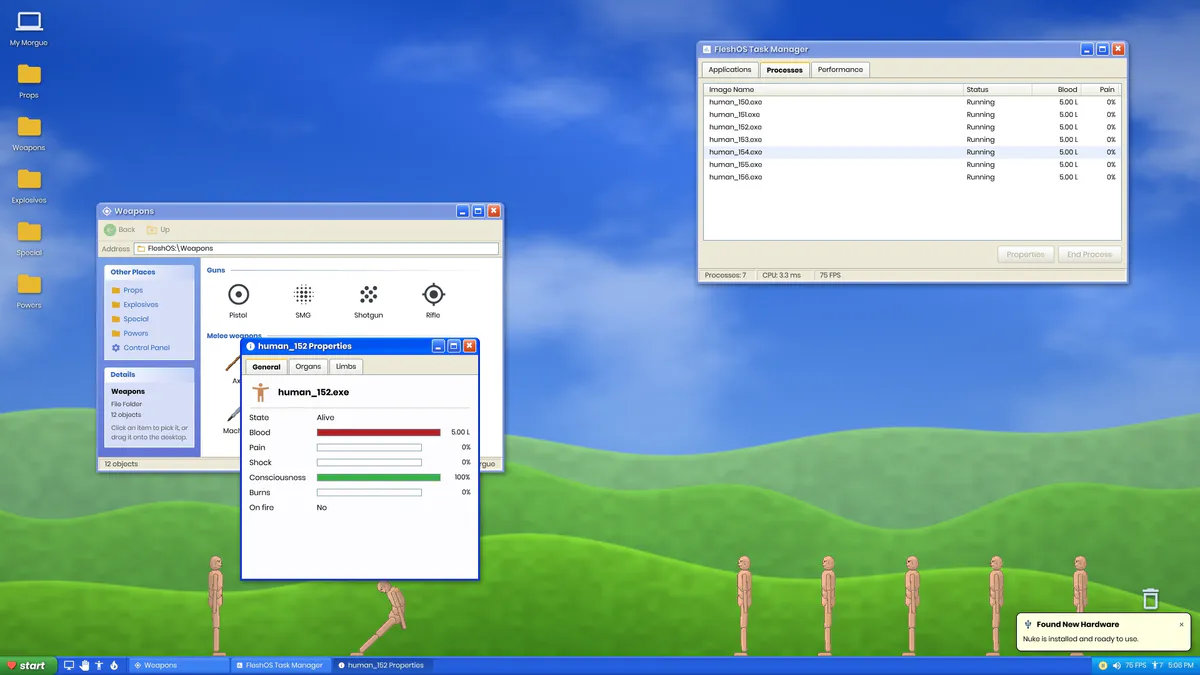Click the trash bin icon on desktop
This screenshot has width=1200, height=675.
coord(1150,599)
